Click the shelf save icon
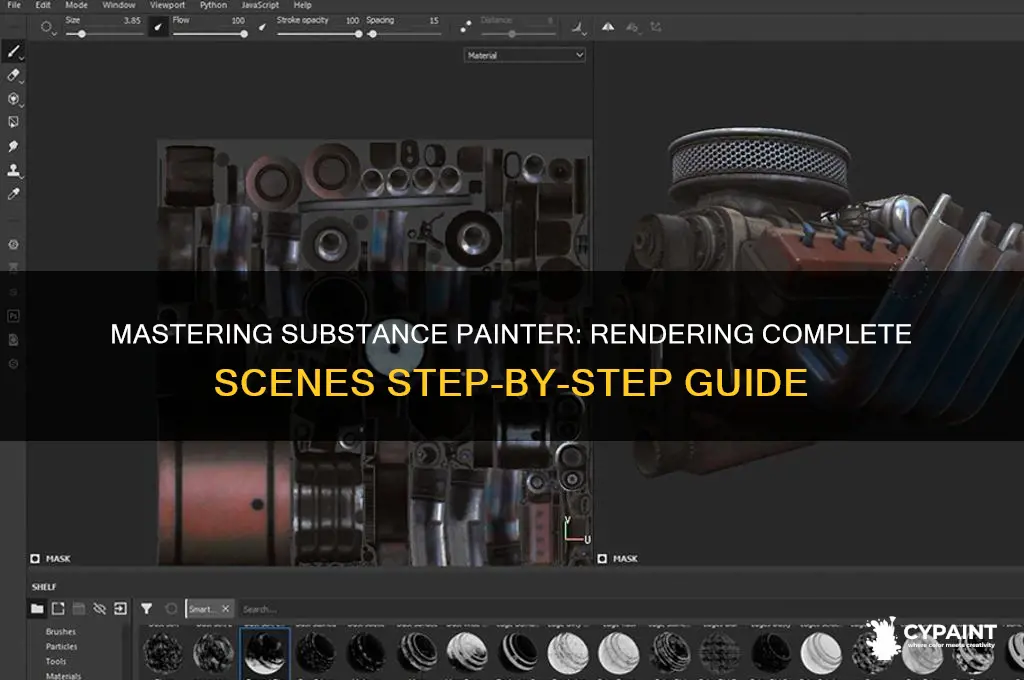 click(78, 609)
